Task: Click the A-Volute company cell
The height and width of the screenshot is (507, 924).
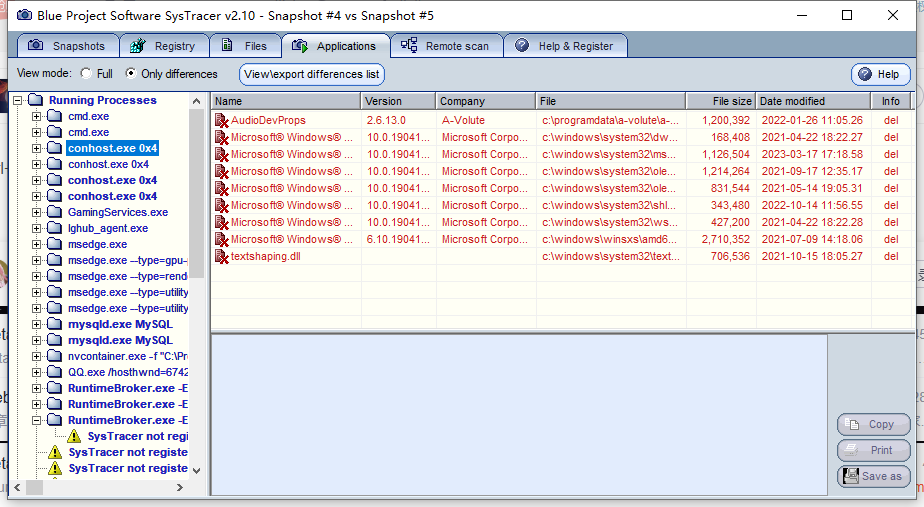Action: (463, 120)
